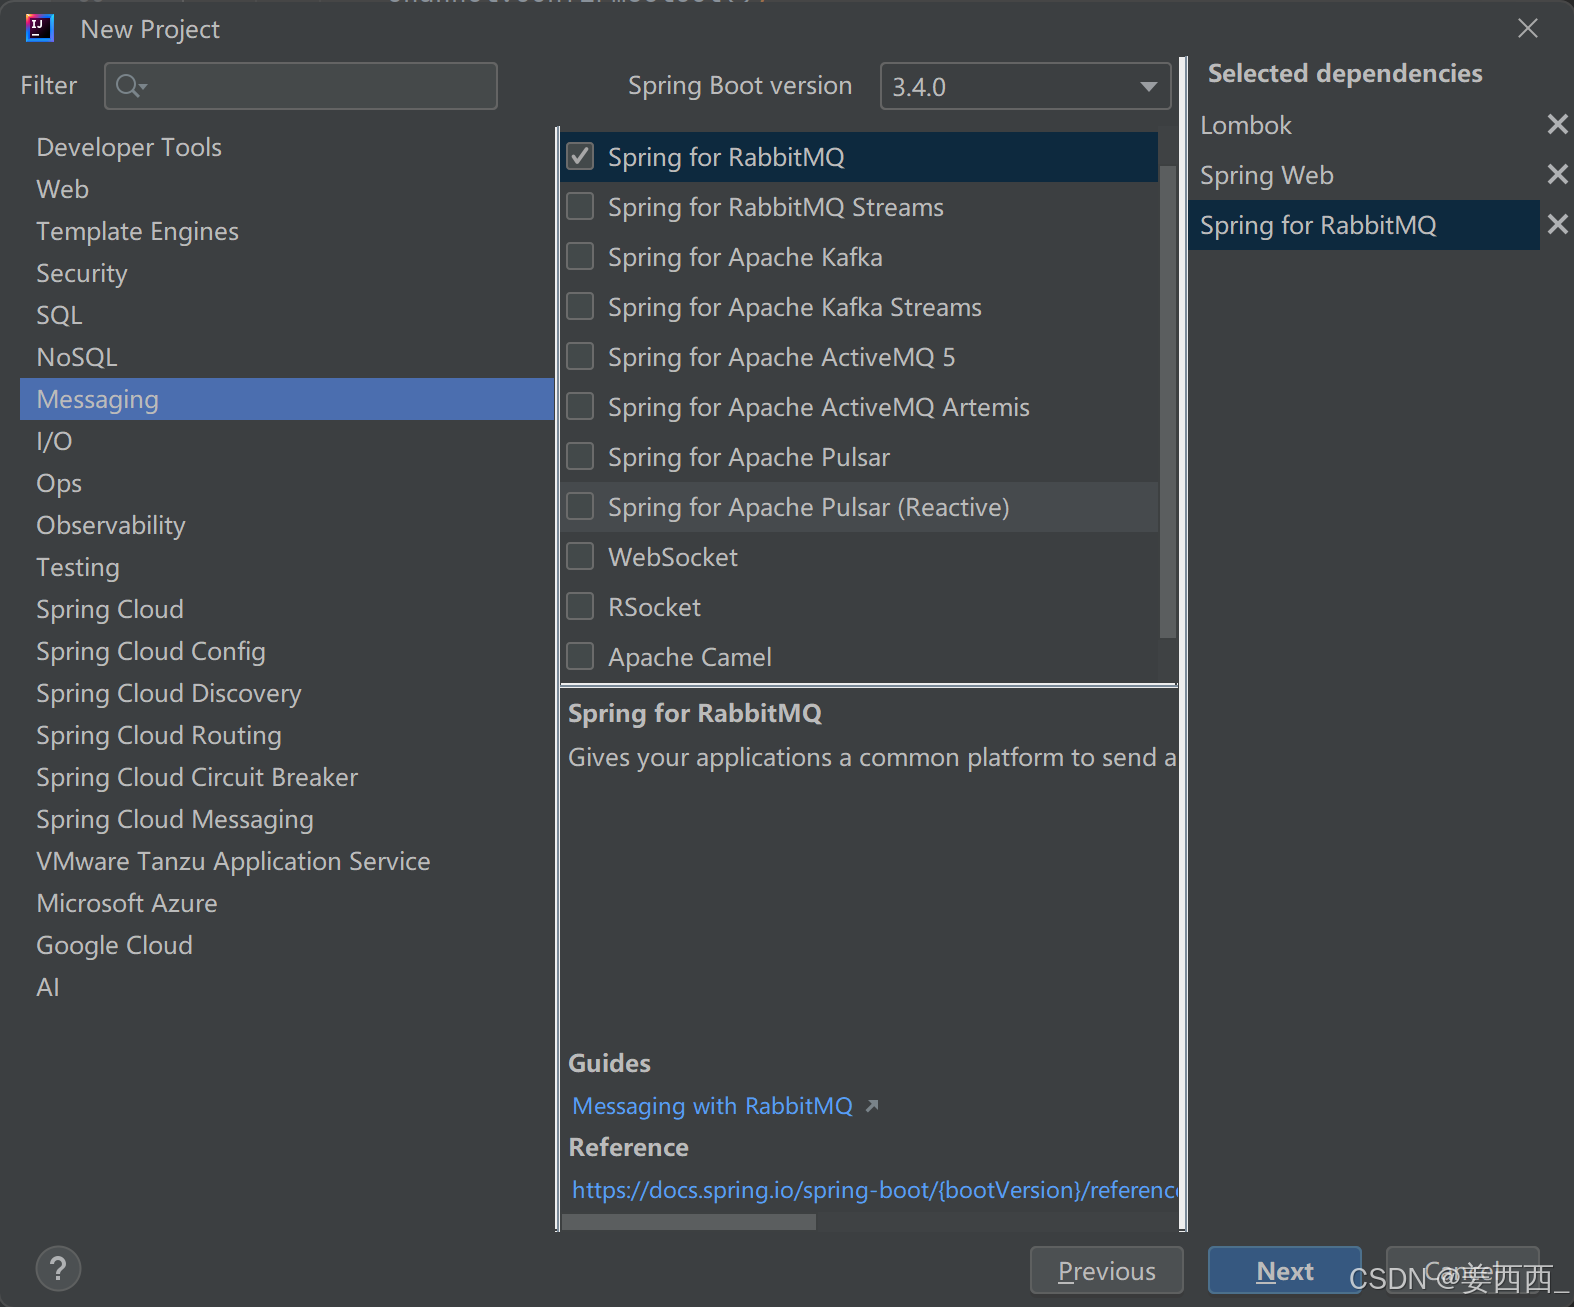Open the I/O category
Screen dimensions: 1574x1307
tap(287, 441)
